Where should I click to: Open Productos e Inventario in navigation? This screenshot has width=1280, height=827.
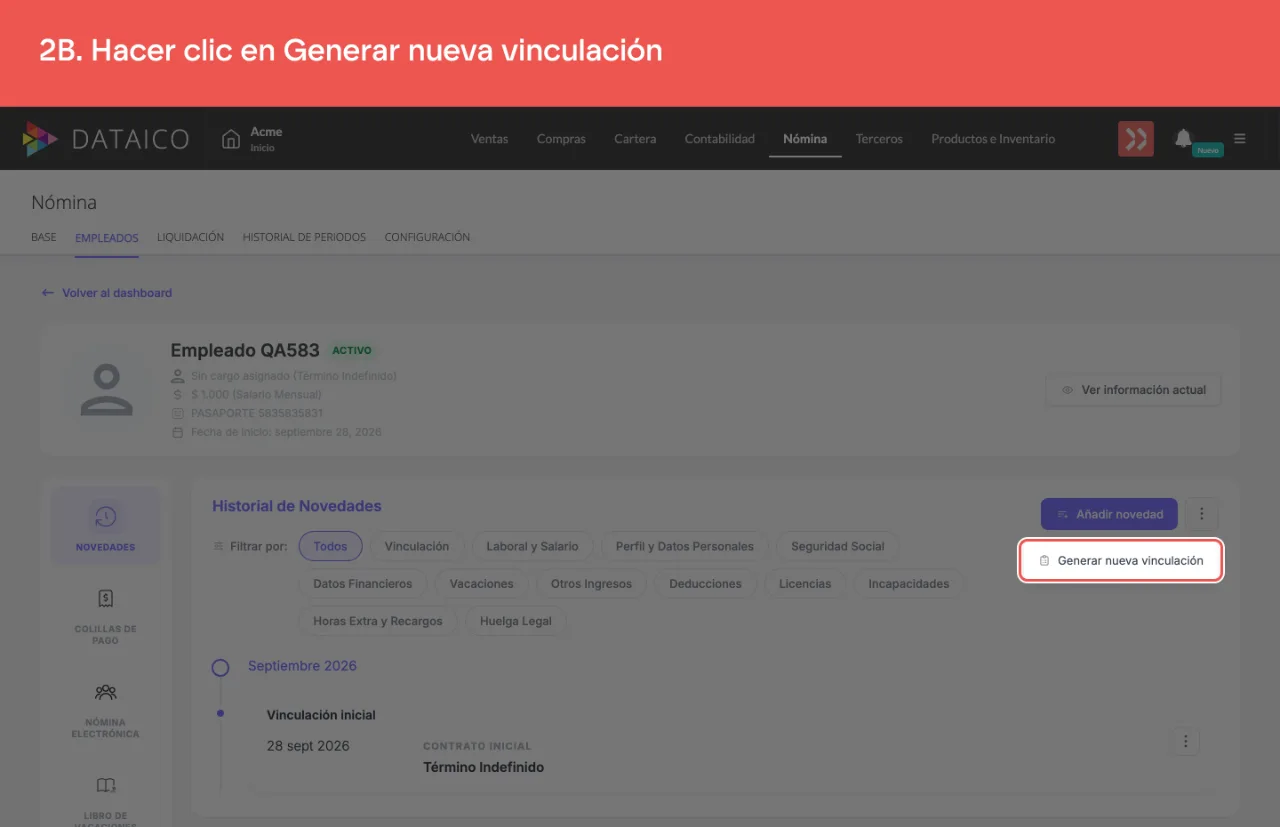[x=993, y=139]
